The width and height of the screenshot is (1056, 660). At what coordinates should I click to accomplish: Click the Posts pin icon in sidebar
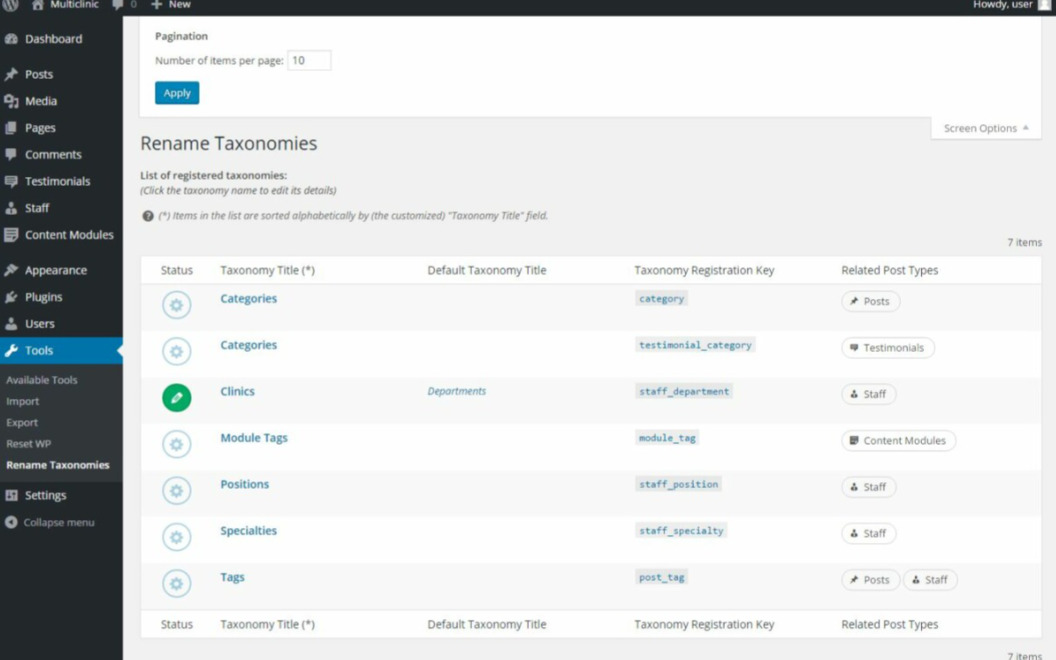click(x=11, y=74)
